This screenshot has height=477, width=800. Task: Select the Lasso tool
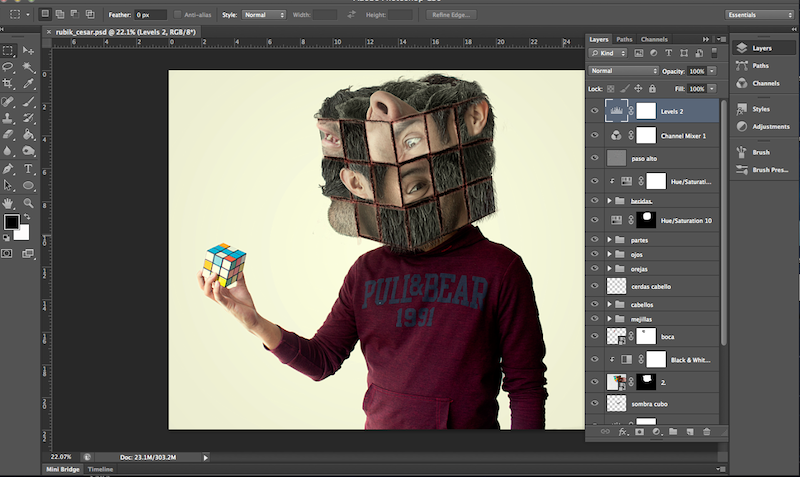[x=8, y=67]
